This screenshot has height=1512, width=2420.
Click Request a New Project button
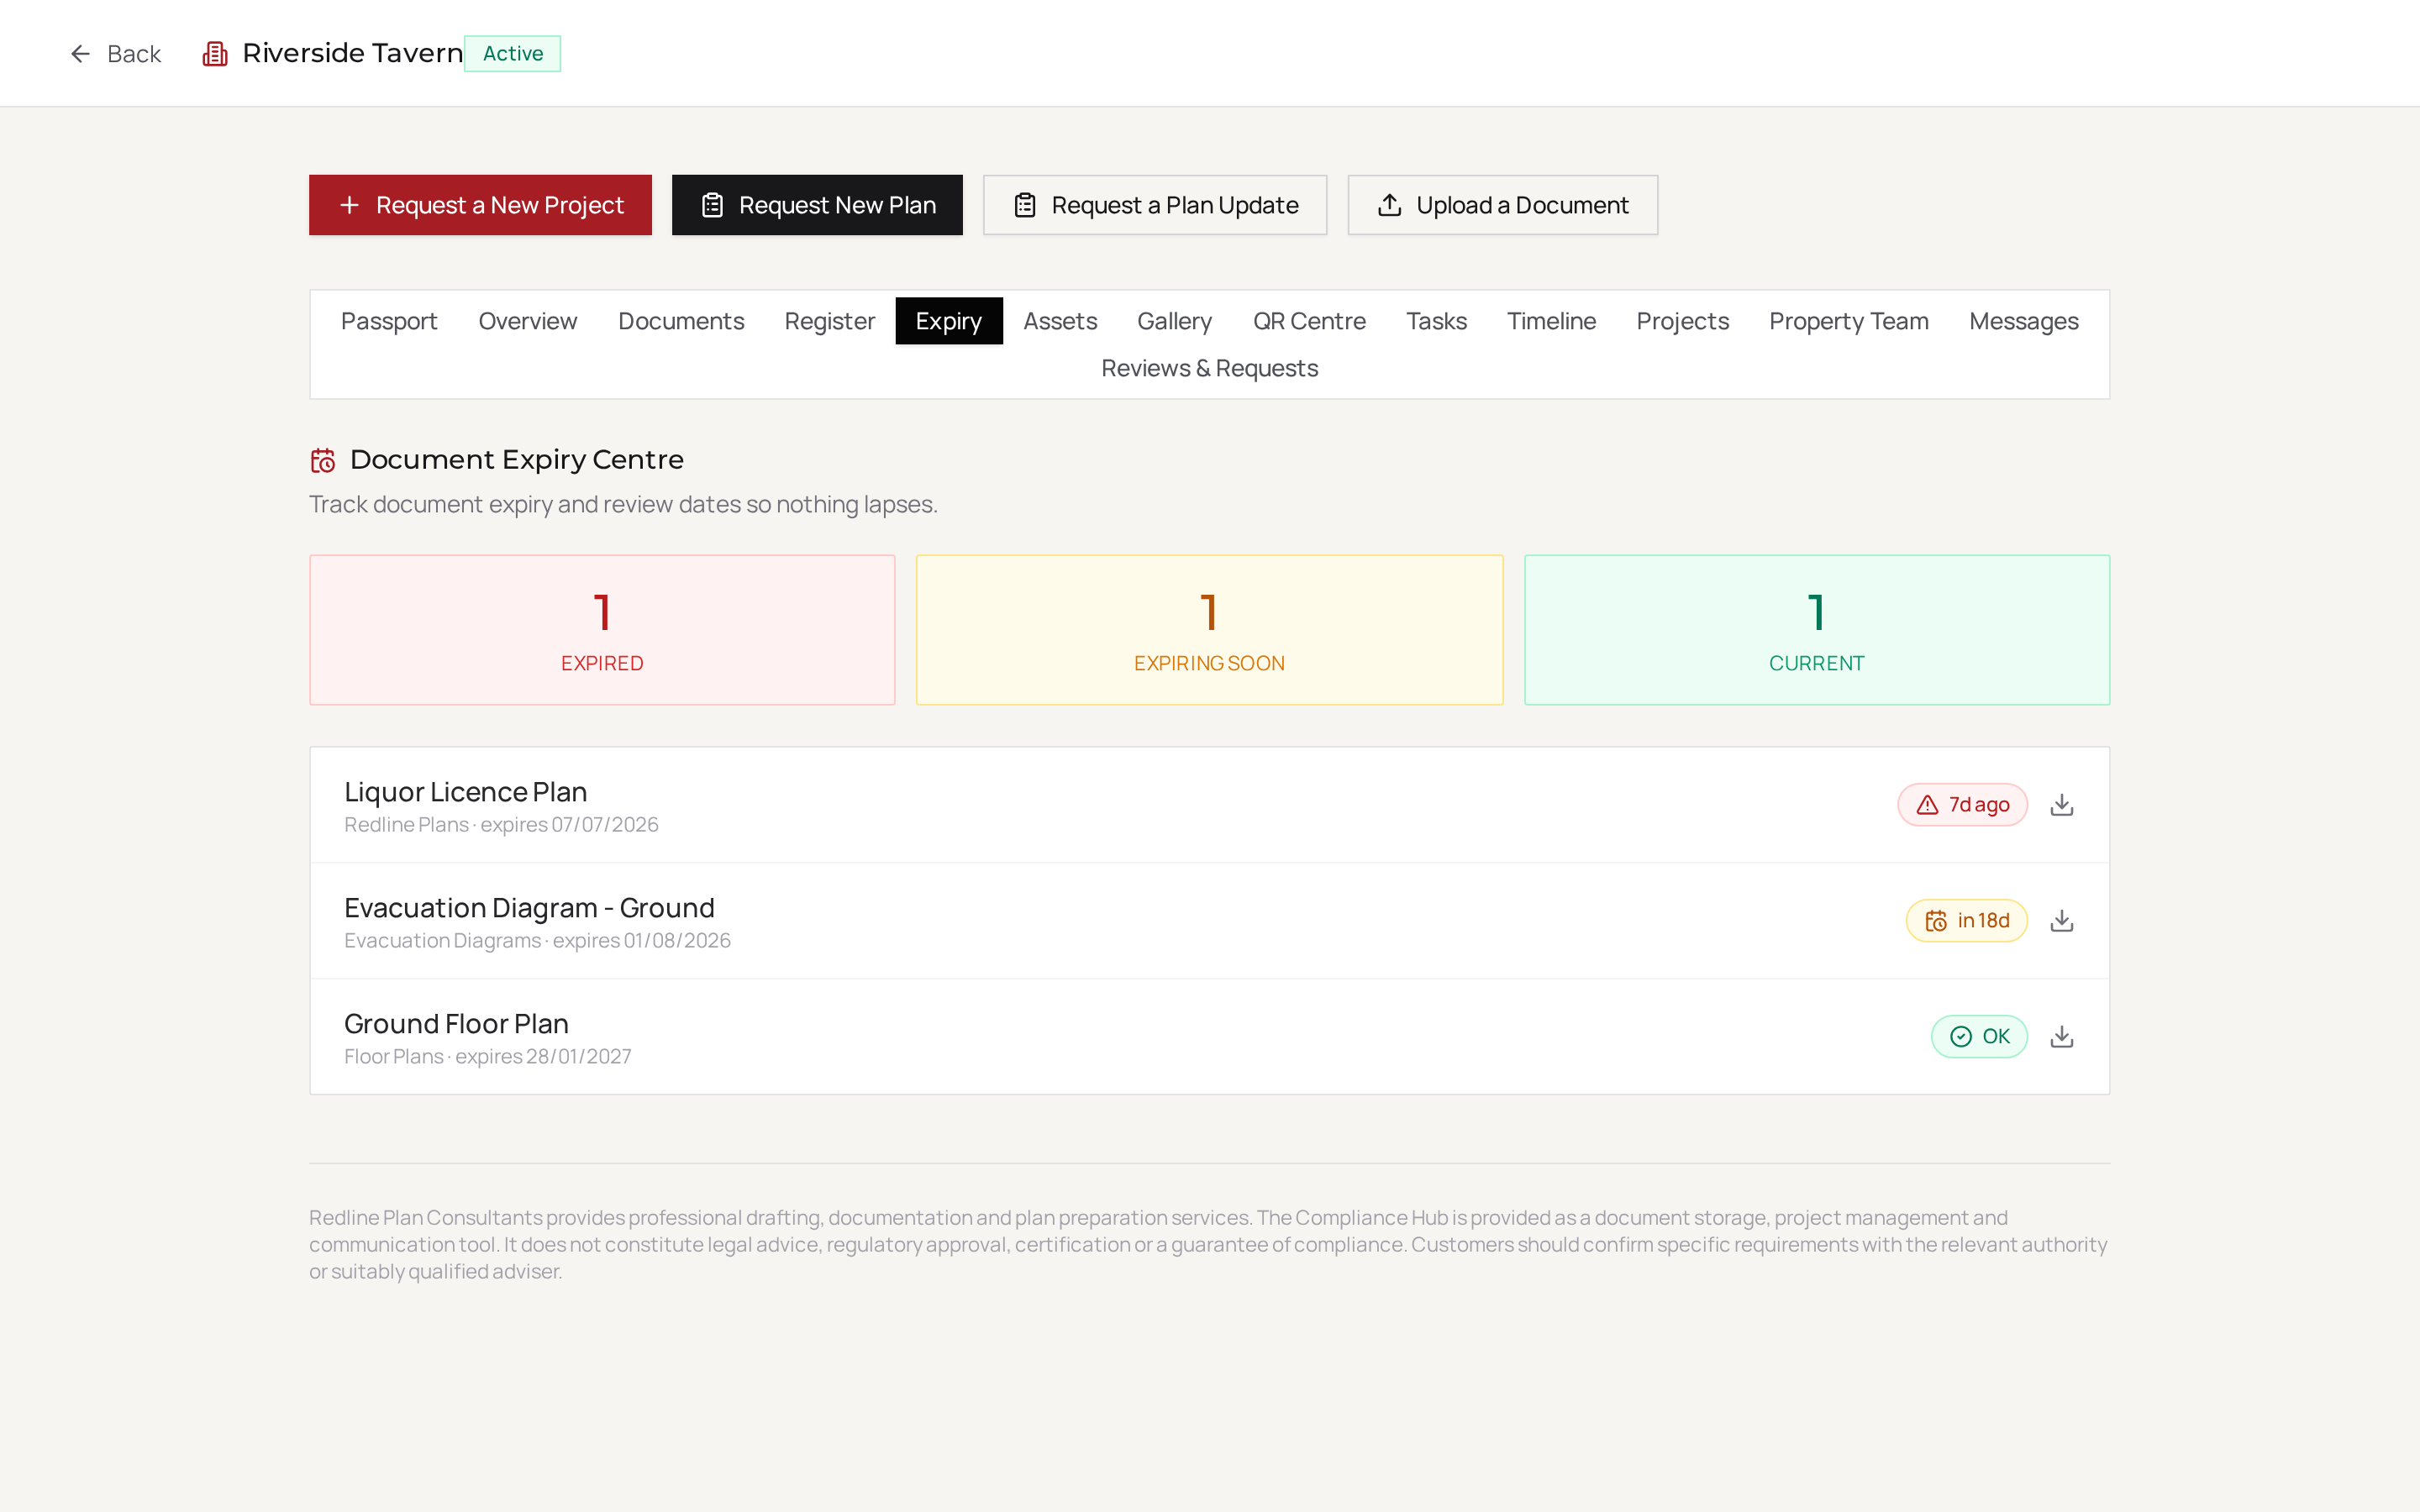click(x=480, y=205)
